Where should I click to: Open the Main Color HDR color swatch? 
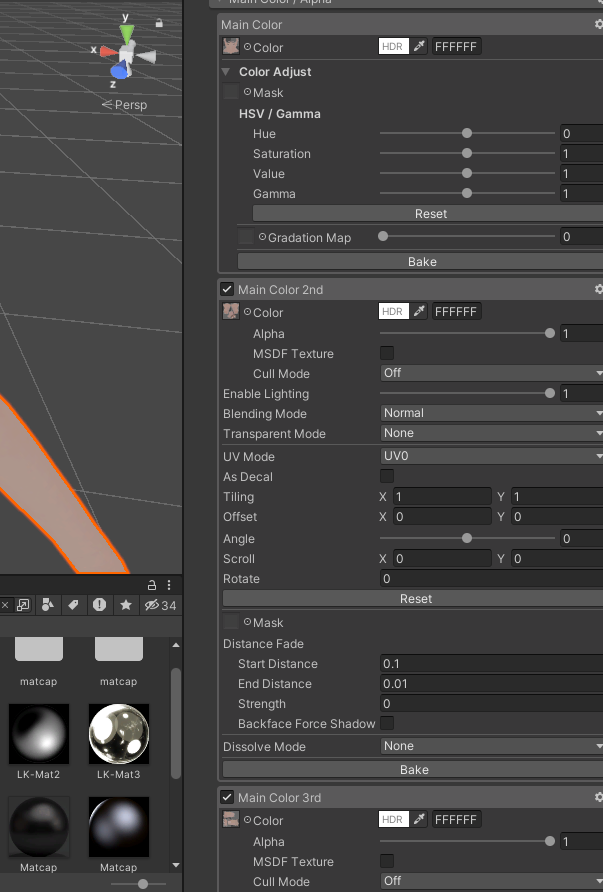[x=394, y=47]
